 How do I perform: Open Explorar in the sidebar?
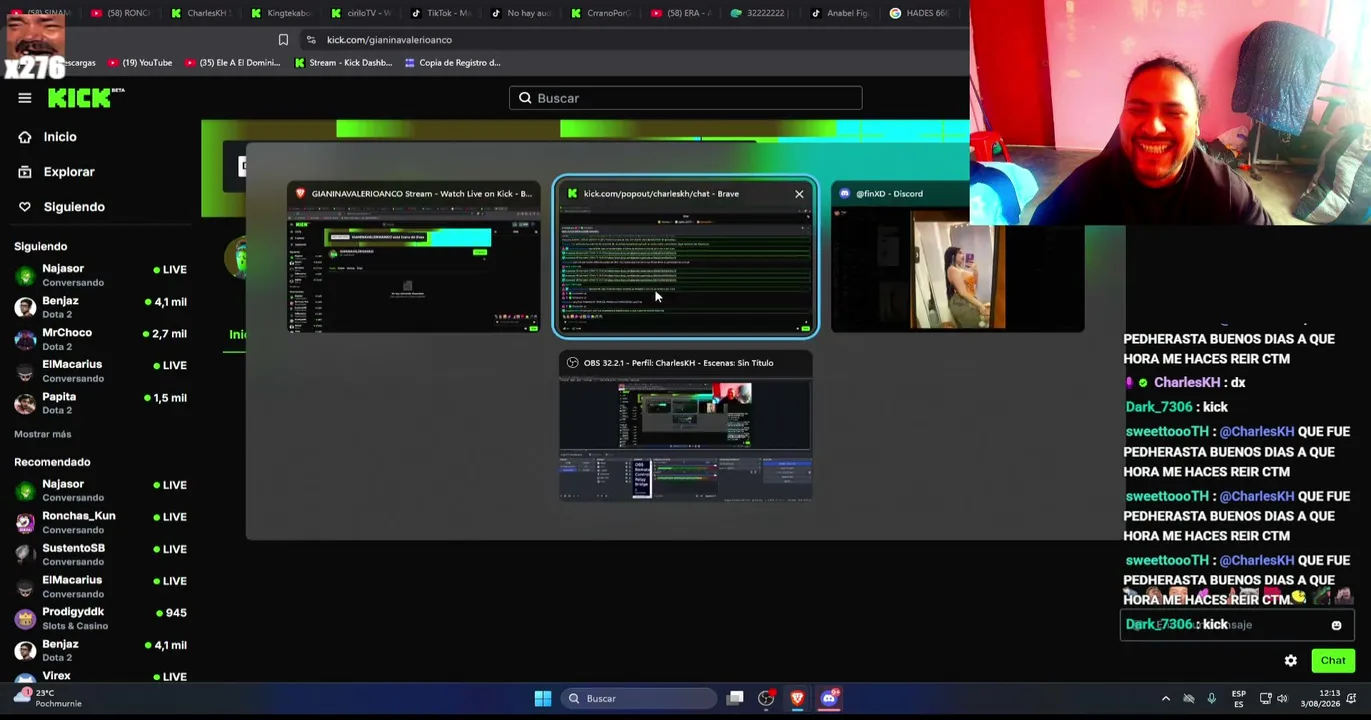[69, 172]
